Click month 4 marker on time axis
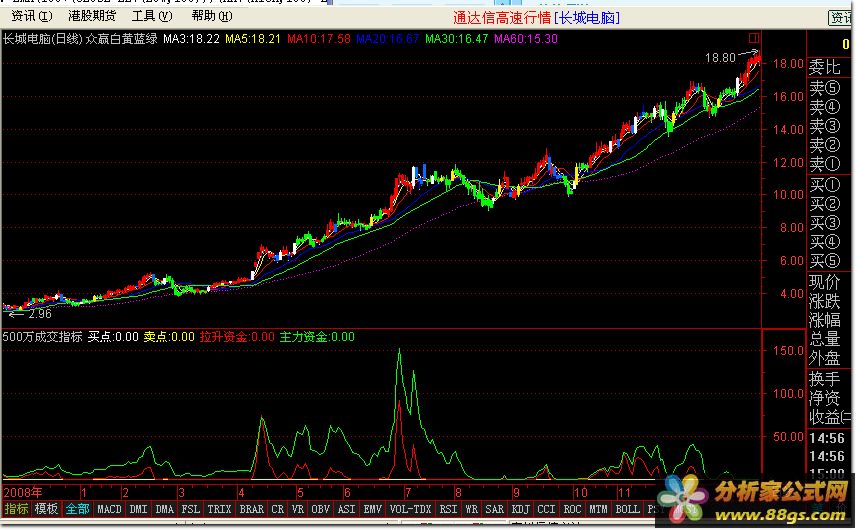 242,492
